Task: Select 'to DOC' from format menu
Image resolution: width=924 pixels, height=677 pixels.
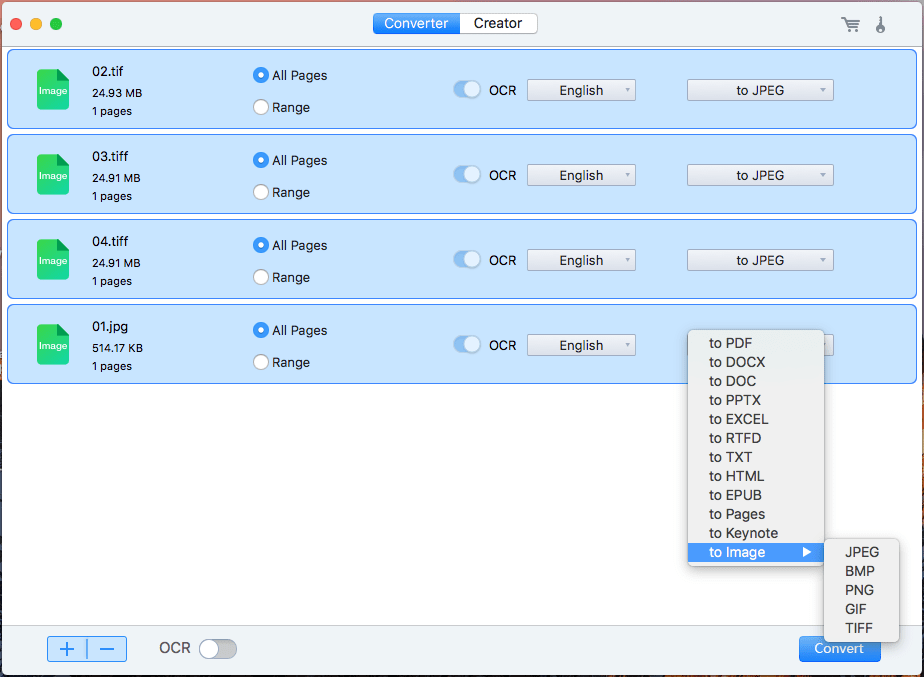Action: (x=755, y=381)
